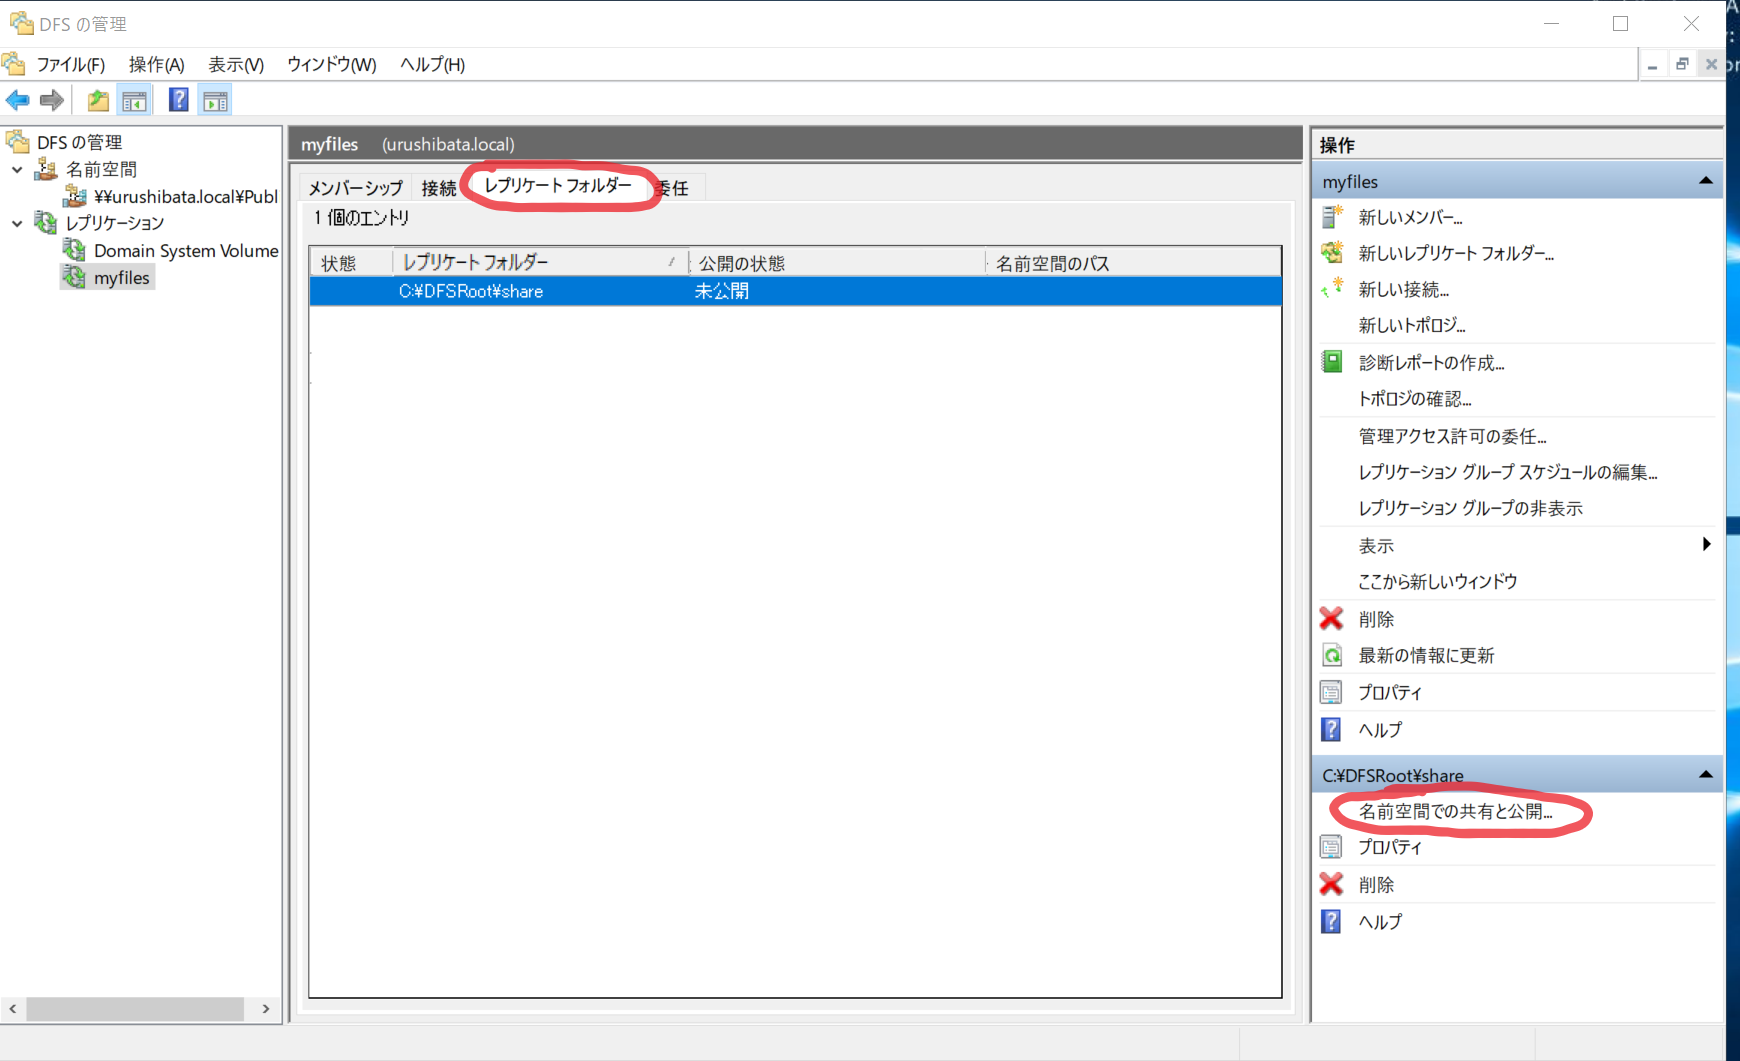
Task: Click the blue Help toolbar icon
Action: (179, 100)
